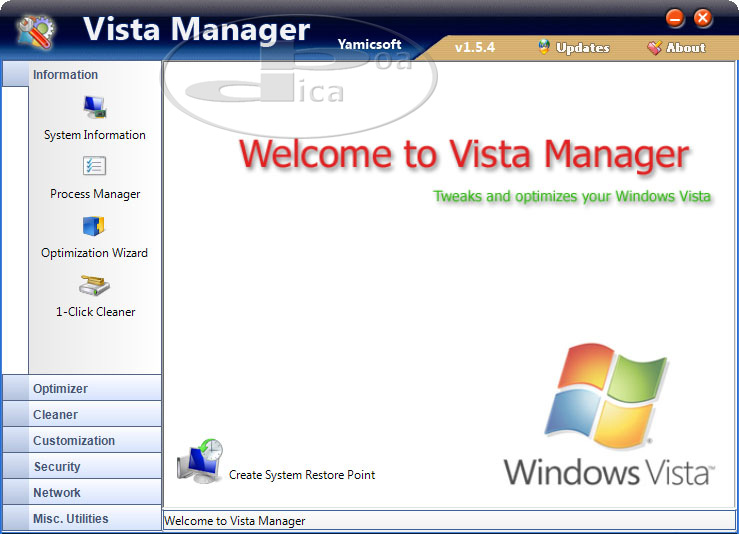This screenshot has width=739, height=534.
Task: Click the About tag icon
Action: pyautogui.click(x=654, y=47)
